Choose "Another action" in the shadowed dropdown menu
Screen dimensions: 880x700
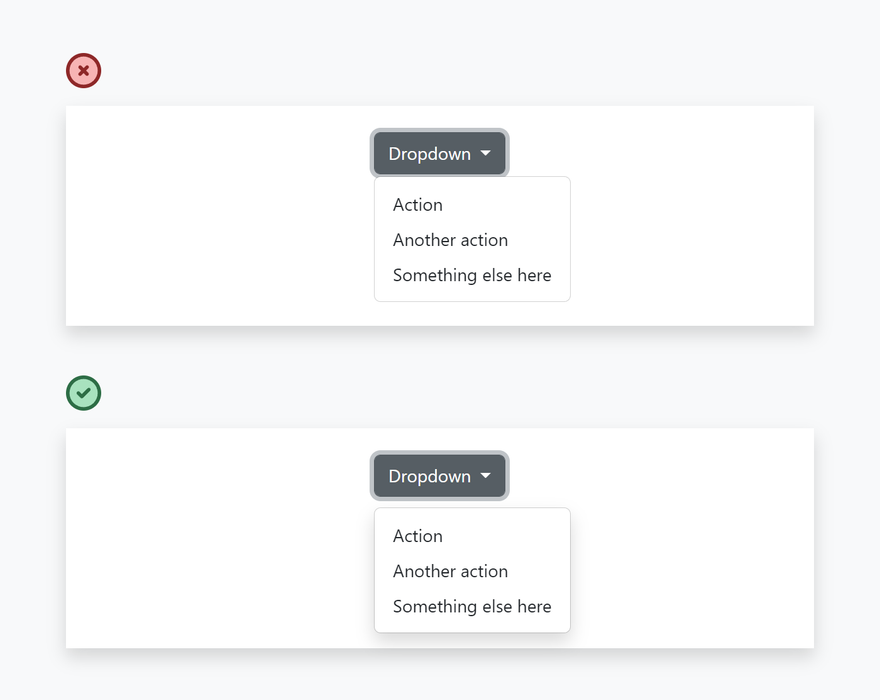click(450, 571)
